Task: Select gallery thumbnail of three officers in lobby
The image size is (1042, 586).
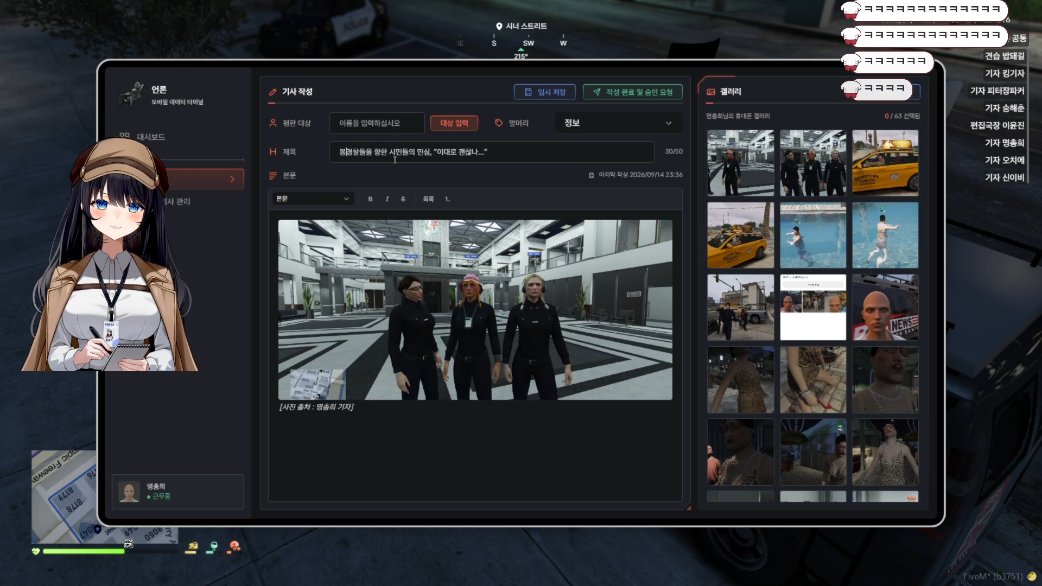Action: coord(813,163)
